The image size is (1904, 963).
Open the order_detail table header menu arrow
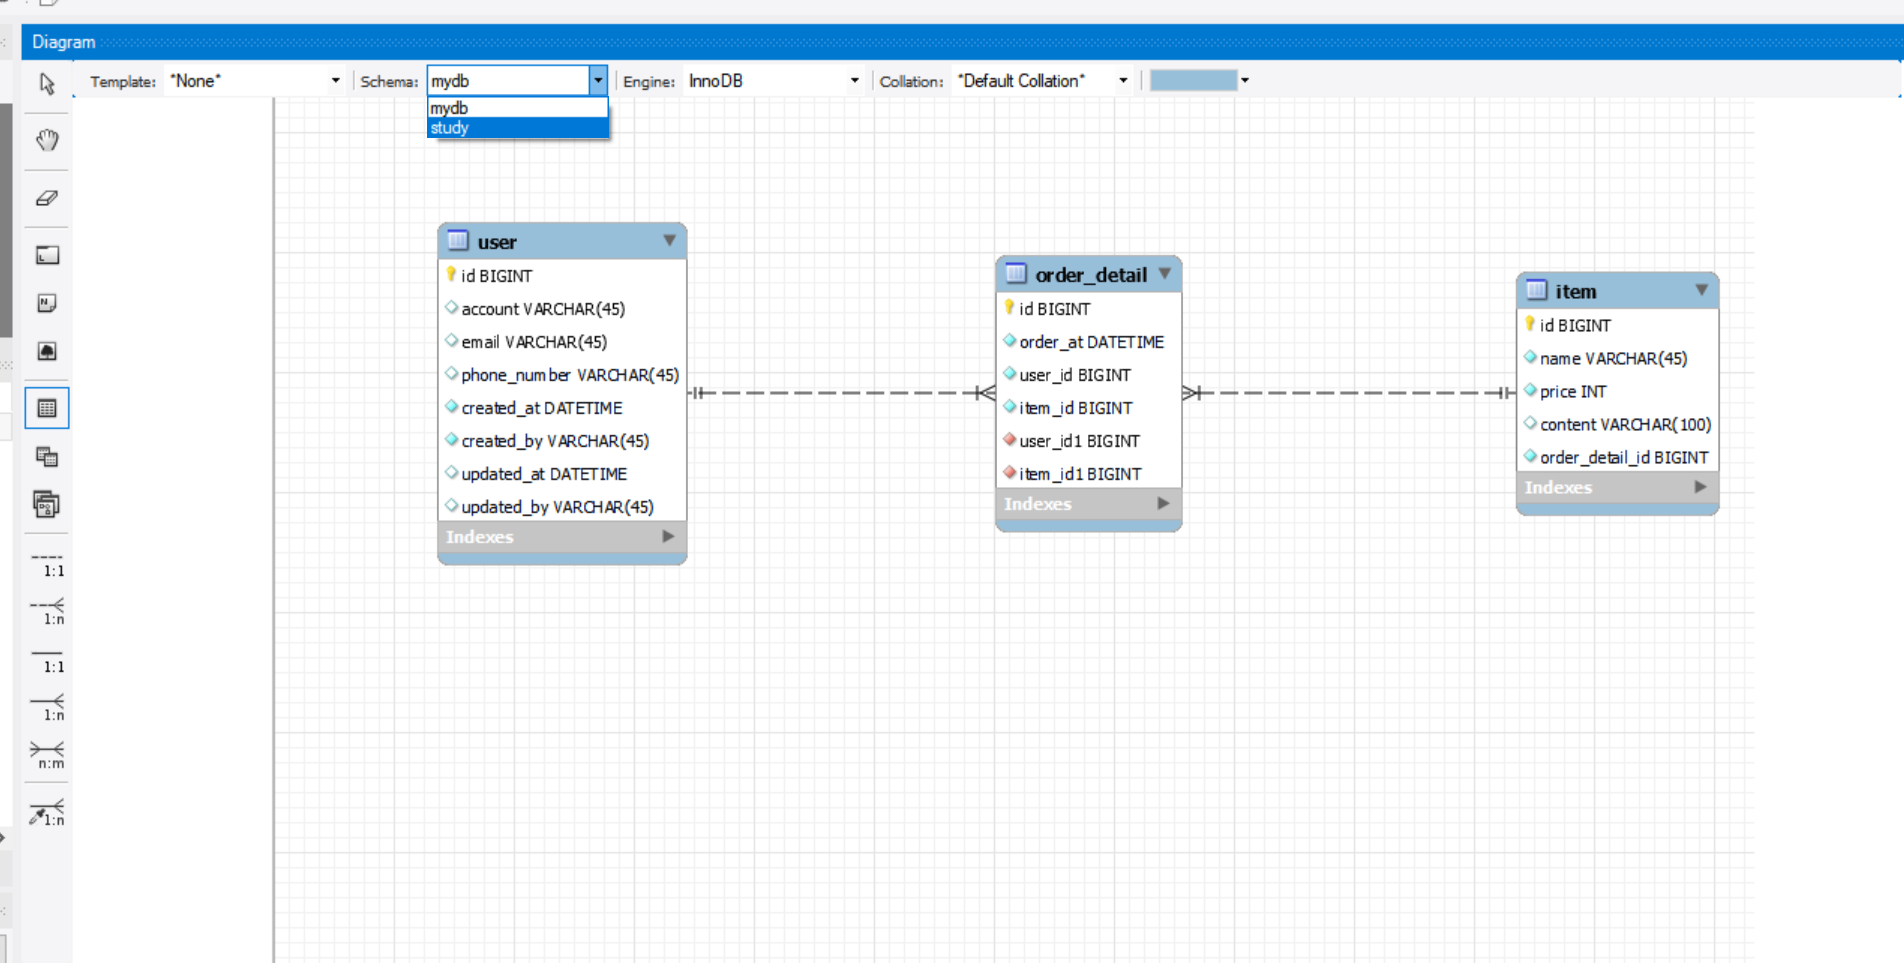pyautogui.click(x=1164, y=273)
